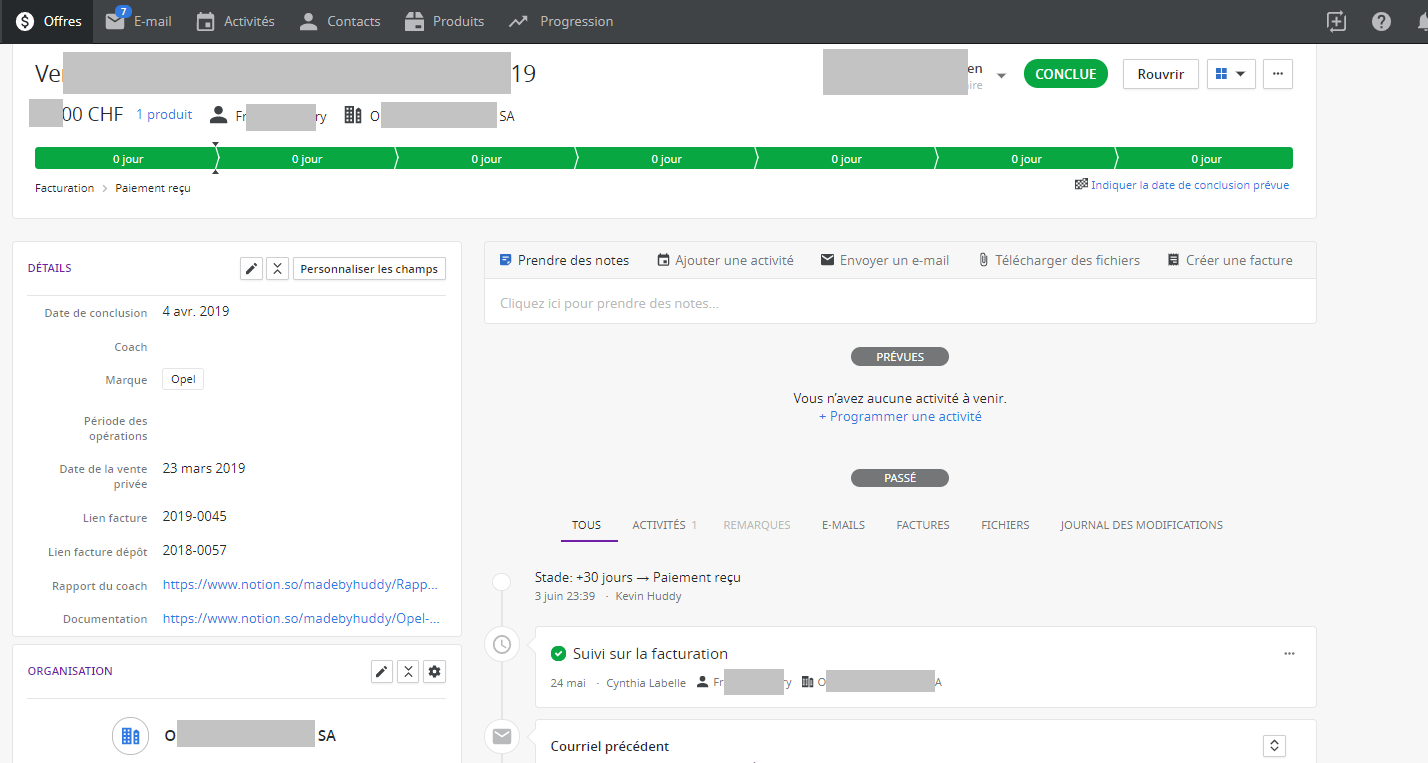Select Envoyer un e-mail tab
The image size is (1428, 763).
(x=885, y=260)
